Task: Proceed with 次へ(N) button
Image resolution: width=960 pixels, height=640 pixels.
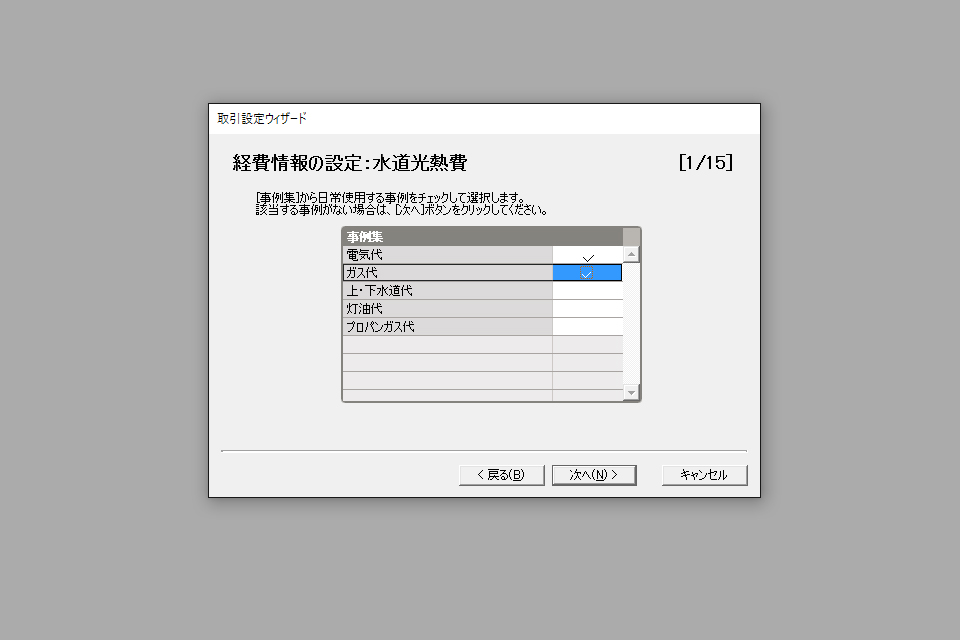Action: (x=594, y=475)
